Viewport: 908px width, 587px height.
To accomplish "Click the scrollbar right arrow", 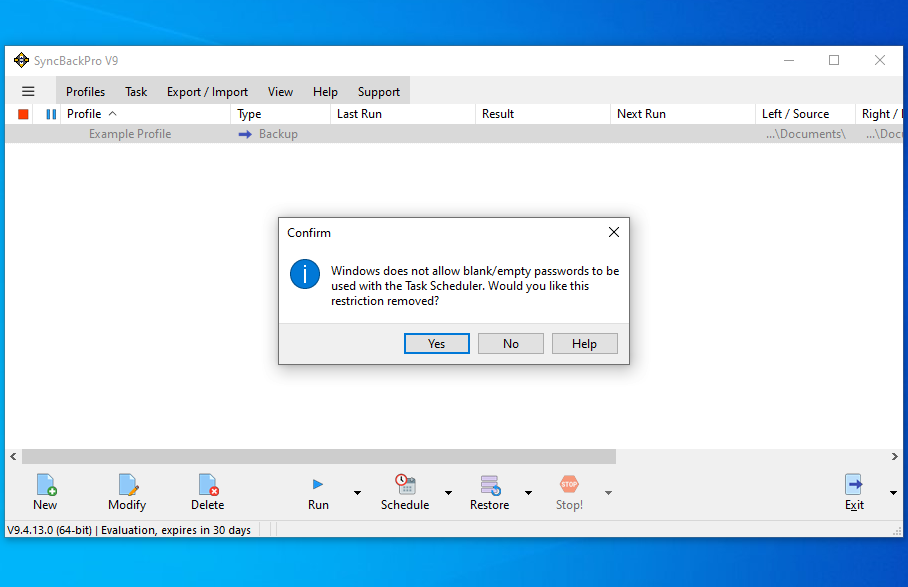I will pos(895,456).
